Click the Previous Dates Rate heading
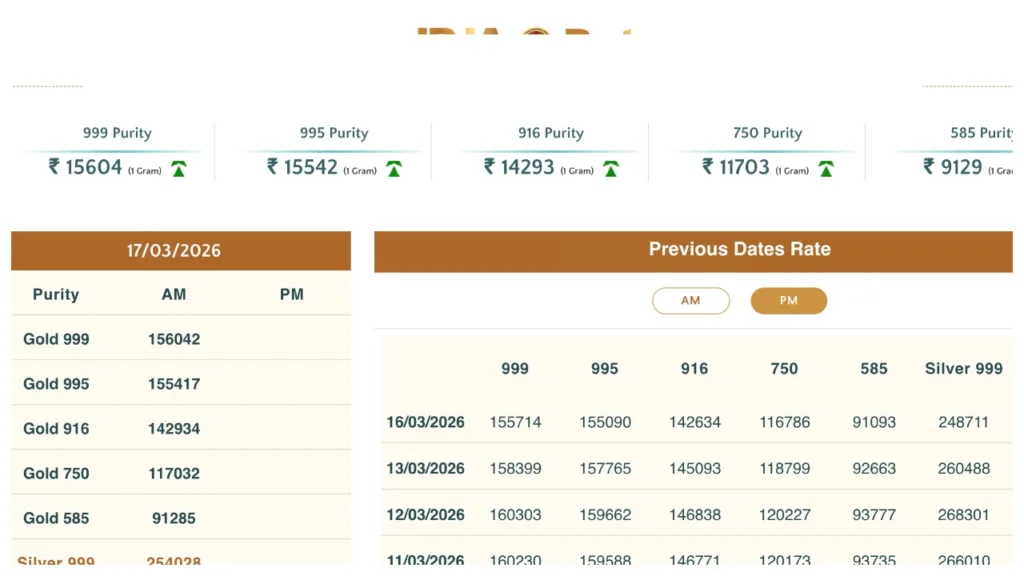 (739, 250)
